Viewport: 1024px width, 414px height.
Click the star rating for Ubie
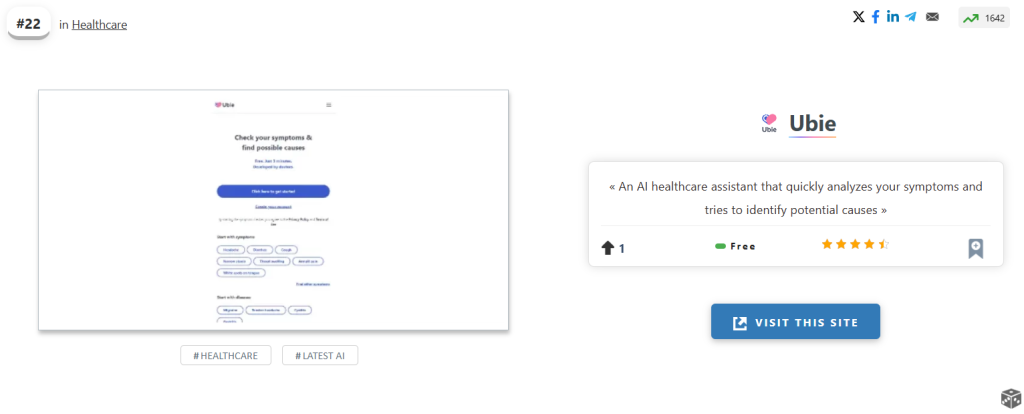point(855,244)
